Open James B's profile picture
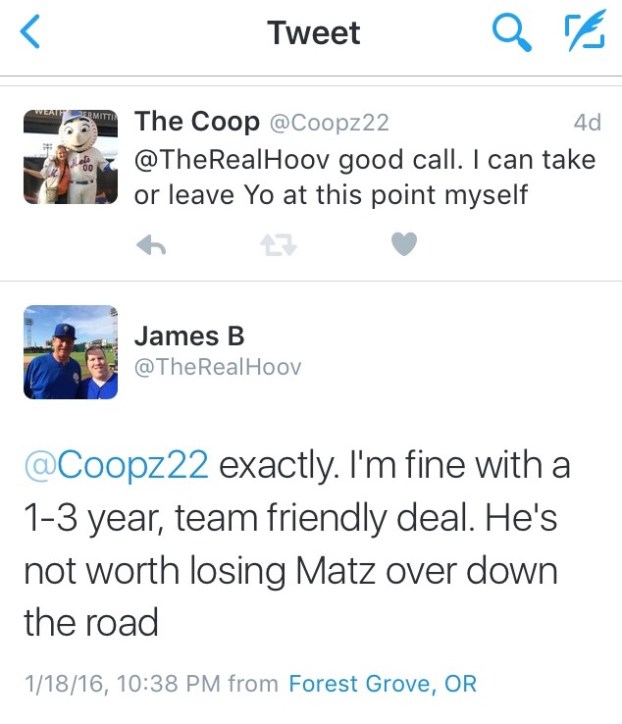Image resolution: width=622 pixels, height=724 pixels. [x=71, y=352]
